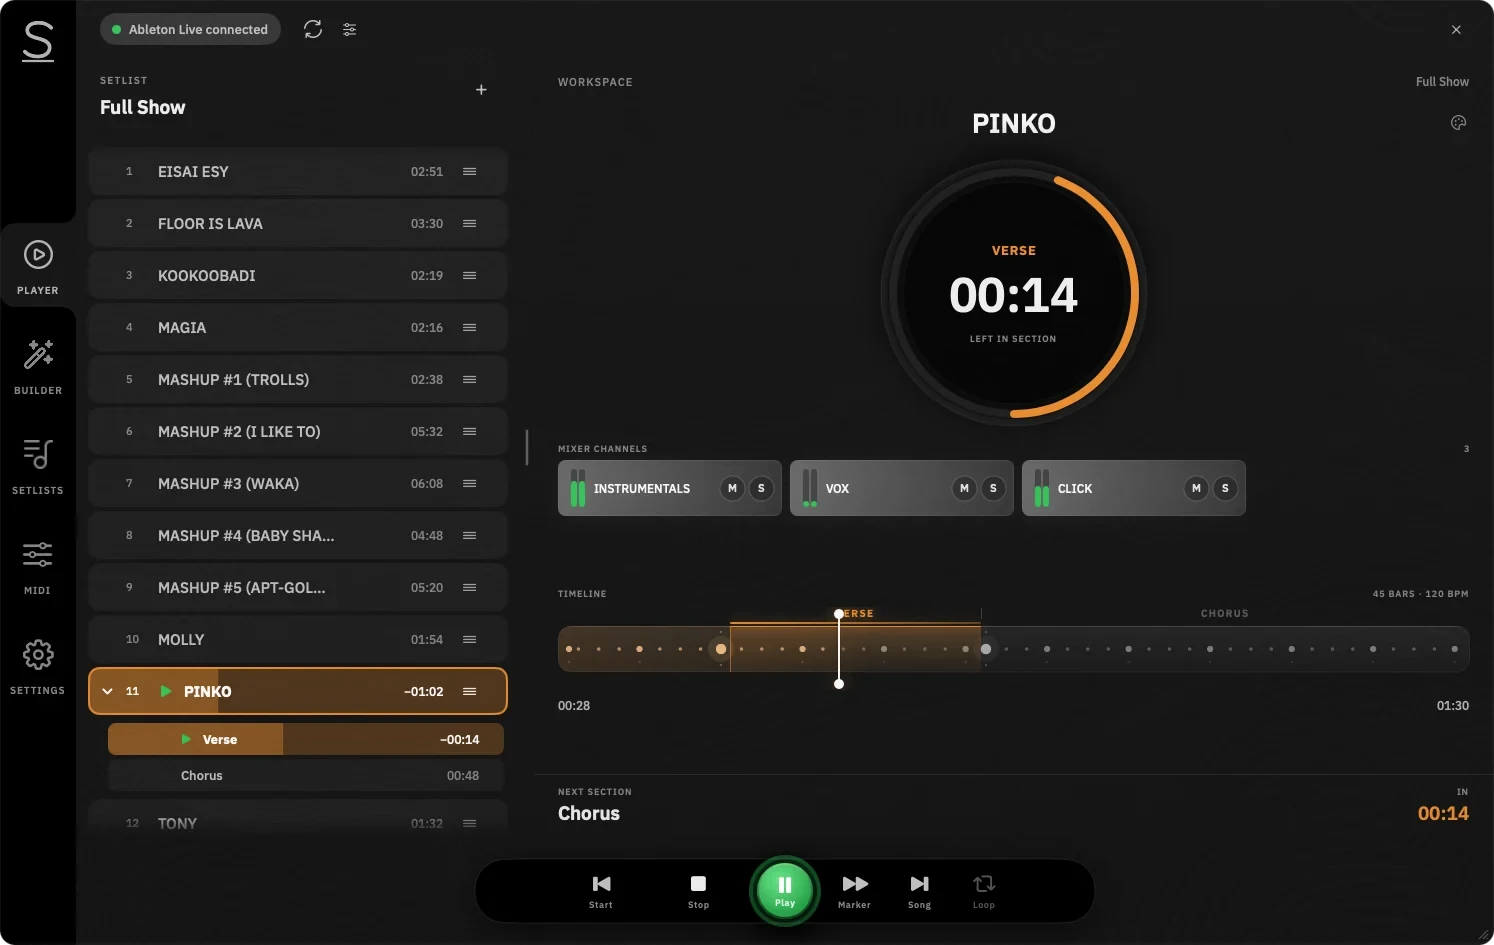Collapse the PINKO song sections
Image resolution: width=1494 pixels, height=945 pixels.
pyautogui.click(x=107, y=691)
